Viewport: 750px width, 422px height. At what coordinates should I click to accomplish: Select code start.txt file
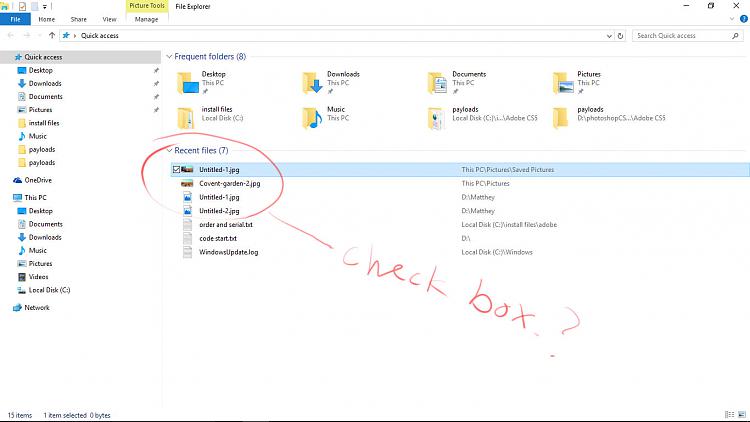tap(218, 238)
